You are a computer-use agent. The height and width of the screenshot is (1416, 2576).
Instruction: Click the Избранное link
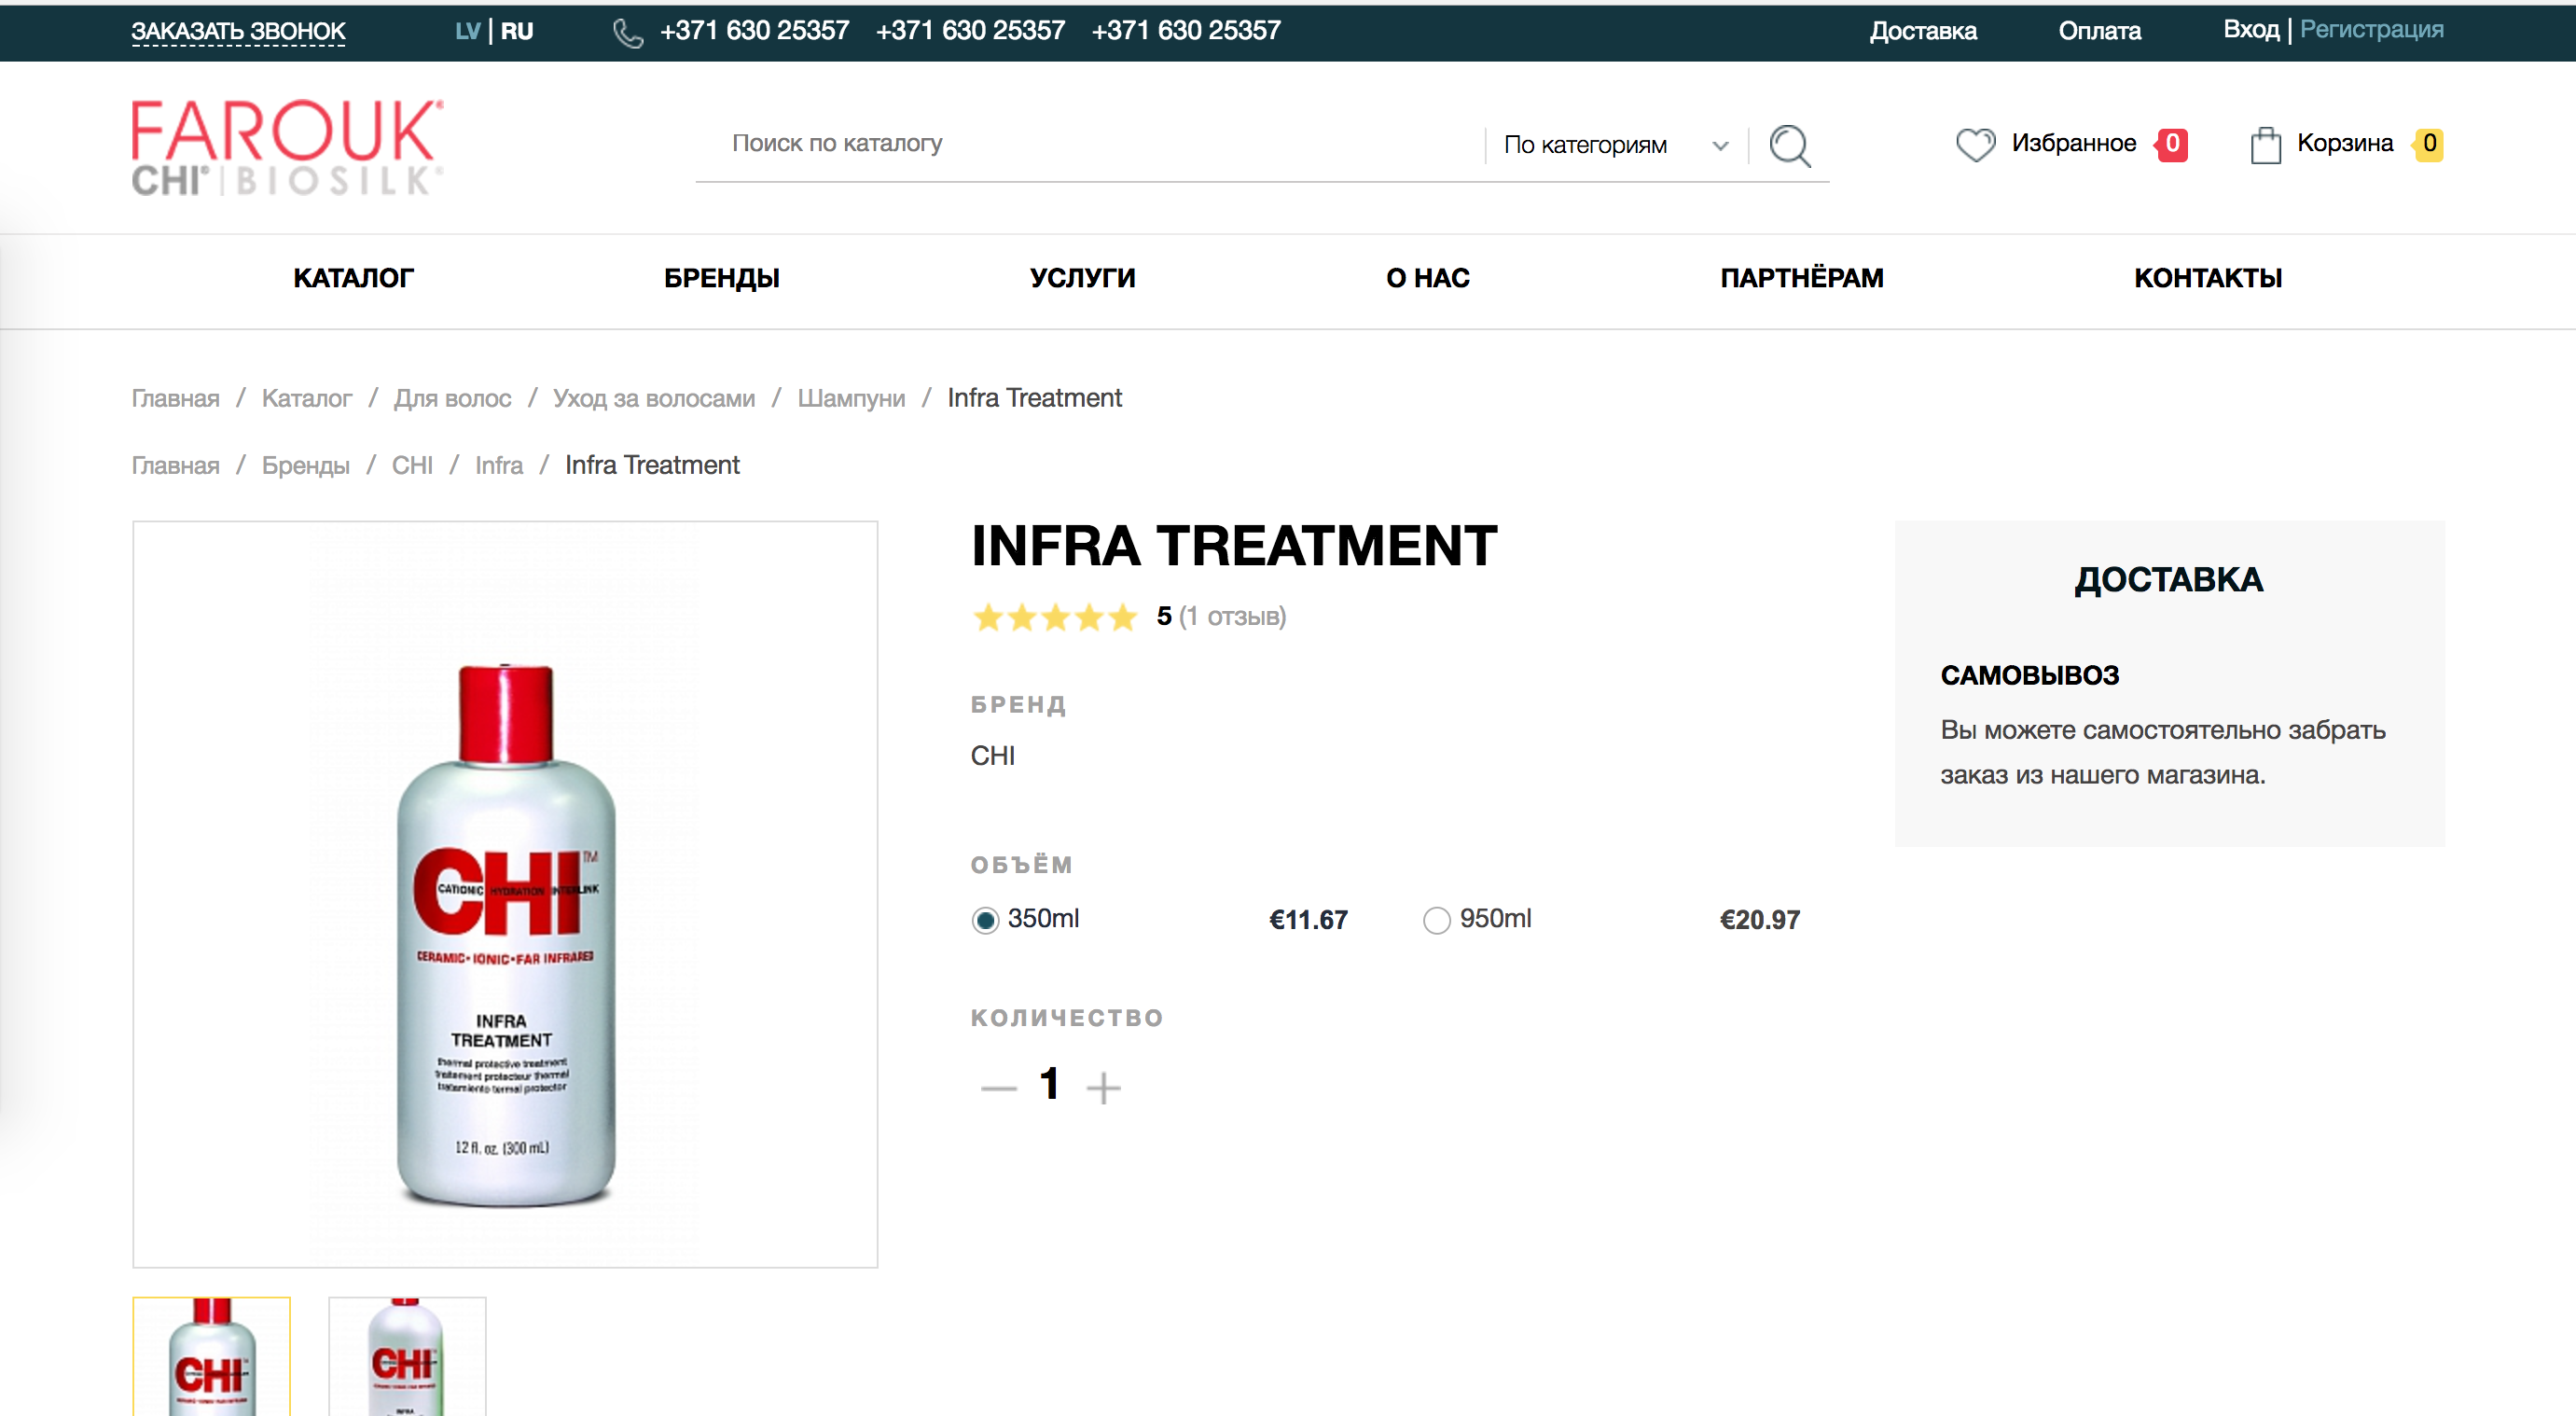click(x=2074, y=143)
